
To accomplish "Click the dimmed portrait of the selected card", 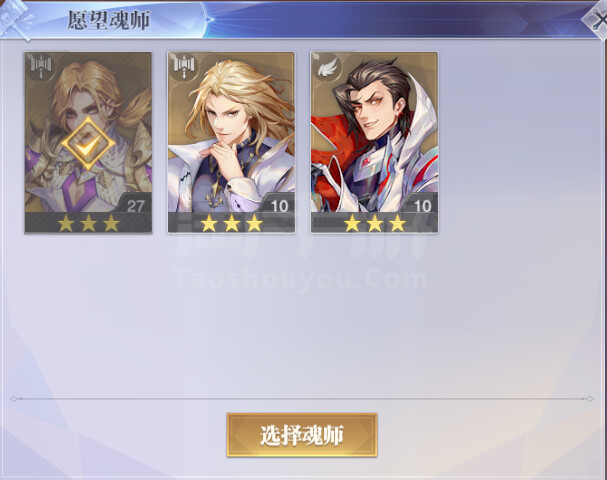I will pyautogui.click(x=88, y=132).
